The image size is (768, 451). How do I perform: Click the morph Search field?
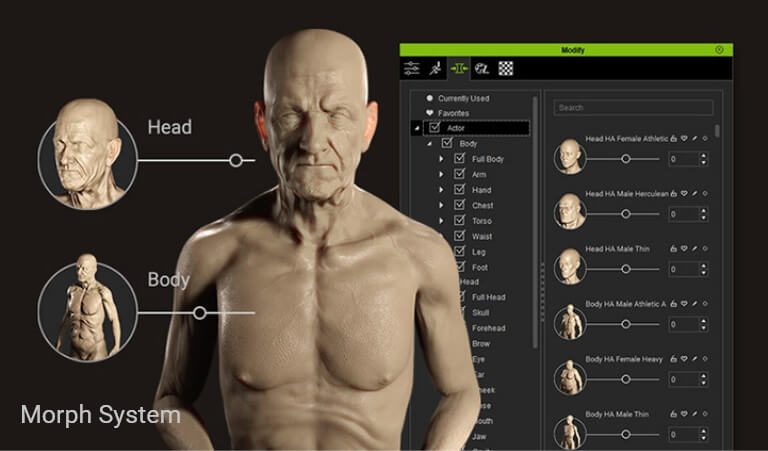[634, 108]
